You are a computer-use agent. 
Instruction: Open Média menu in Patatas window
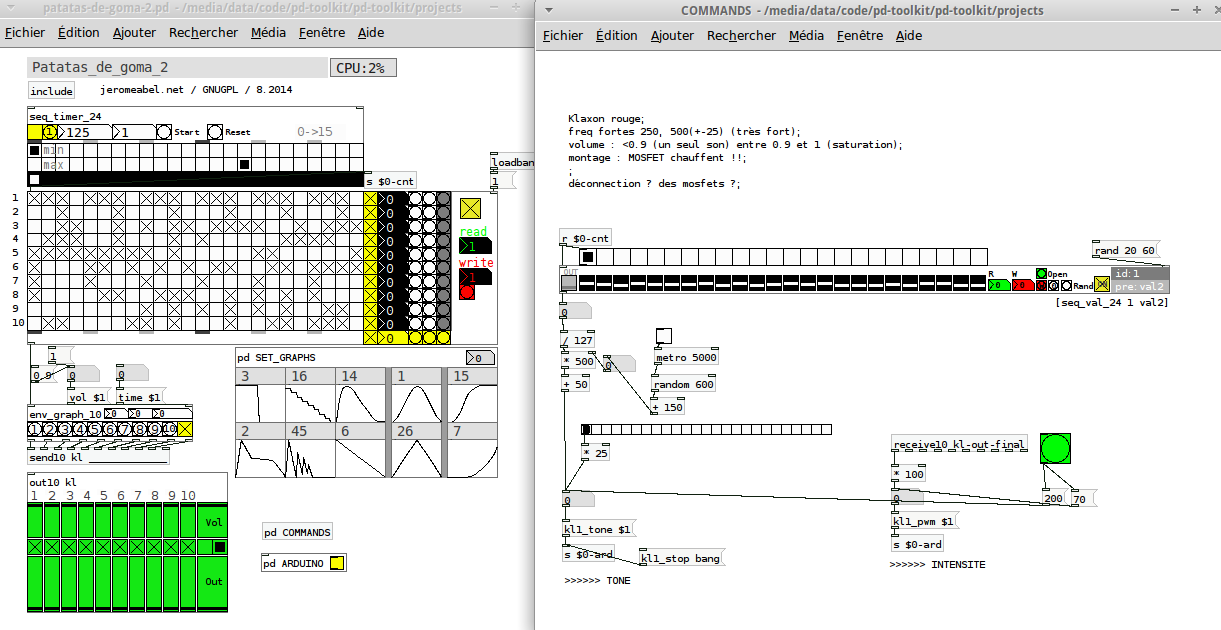click(268, 32)
